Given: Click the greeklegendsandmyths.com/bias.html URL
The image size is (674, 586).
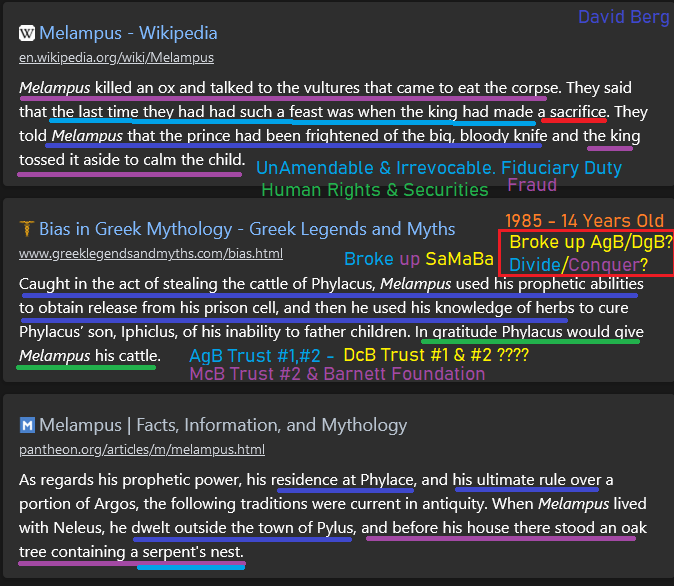Looking at the screenshot, I should 151,254.
